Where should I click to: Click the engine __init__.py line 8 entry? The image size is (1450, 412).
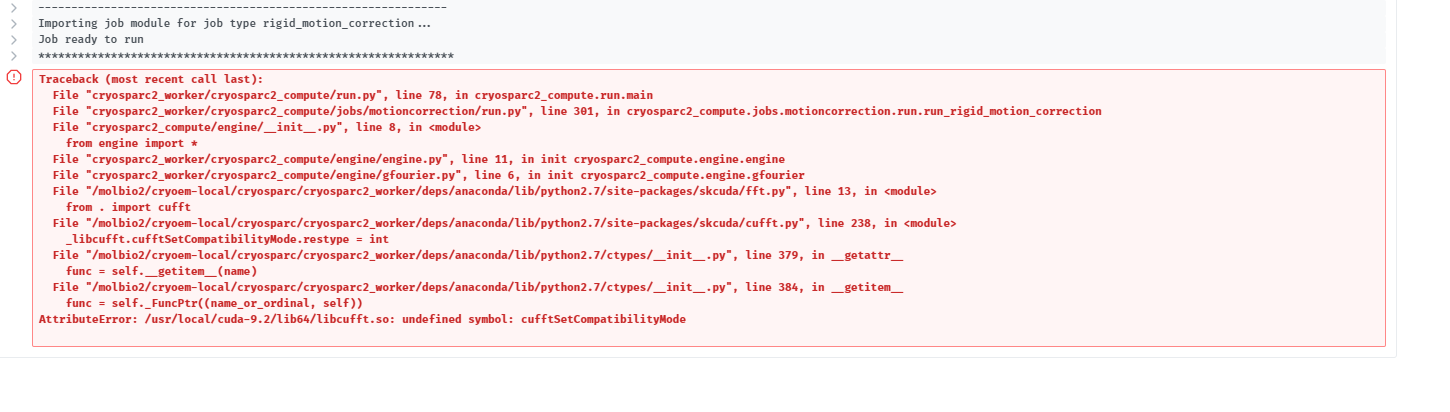(x=267, y=127)
